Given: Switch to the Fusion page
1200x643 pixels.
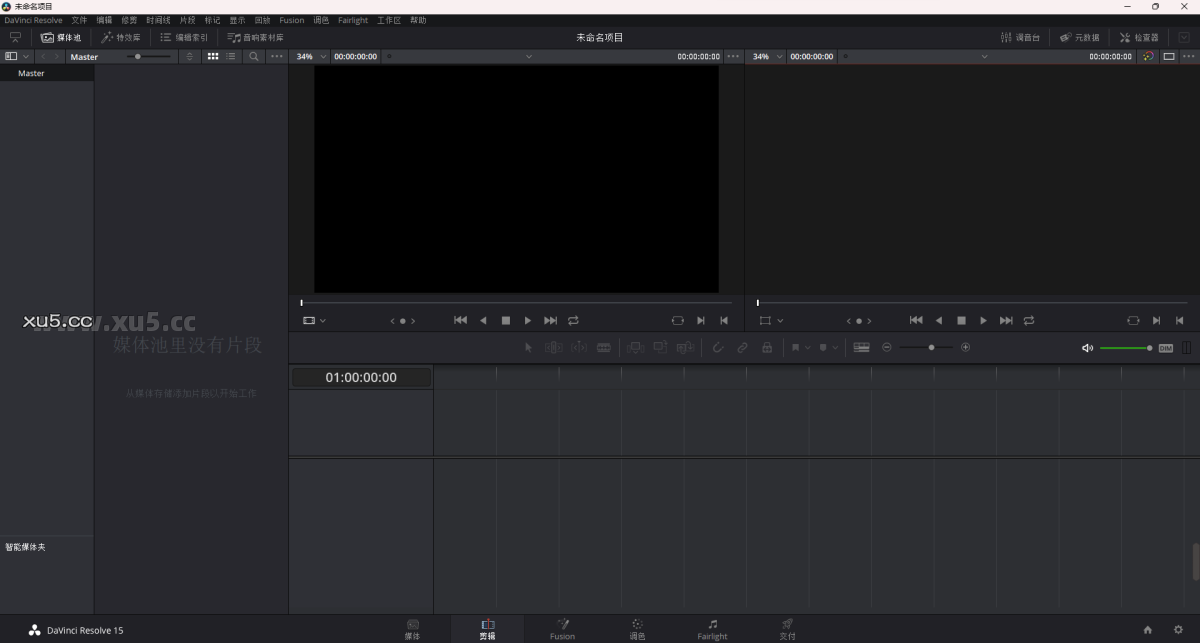Looking at the screenshot, I should pyautogui.click(x=562, y=630).
